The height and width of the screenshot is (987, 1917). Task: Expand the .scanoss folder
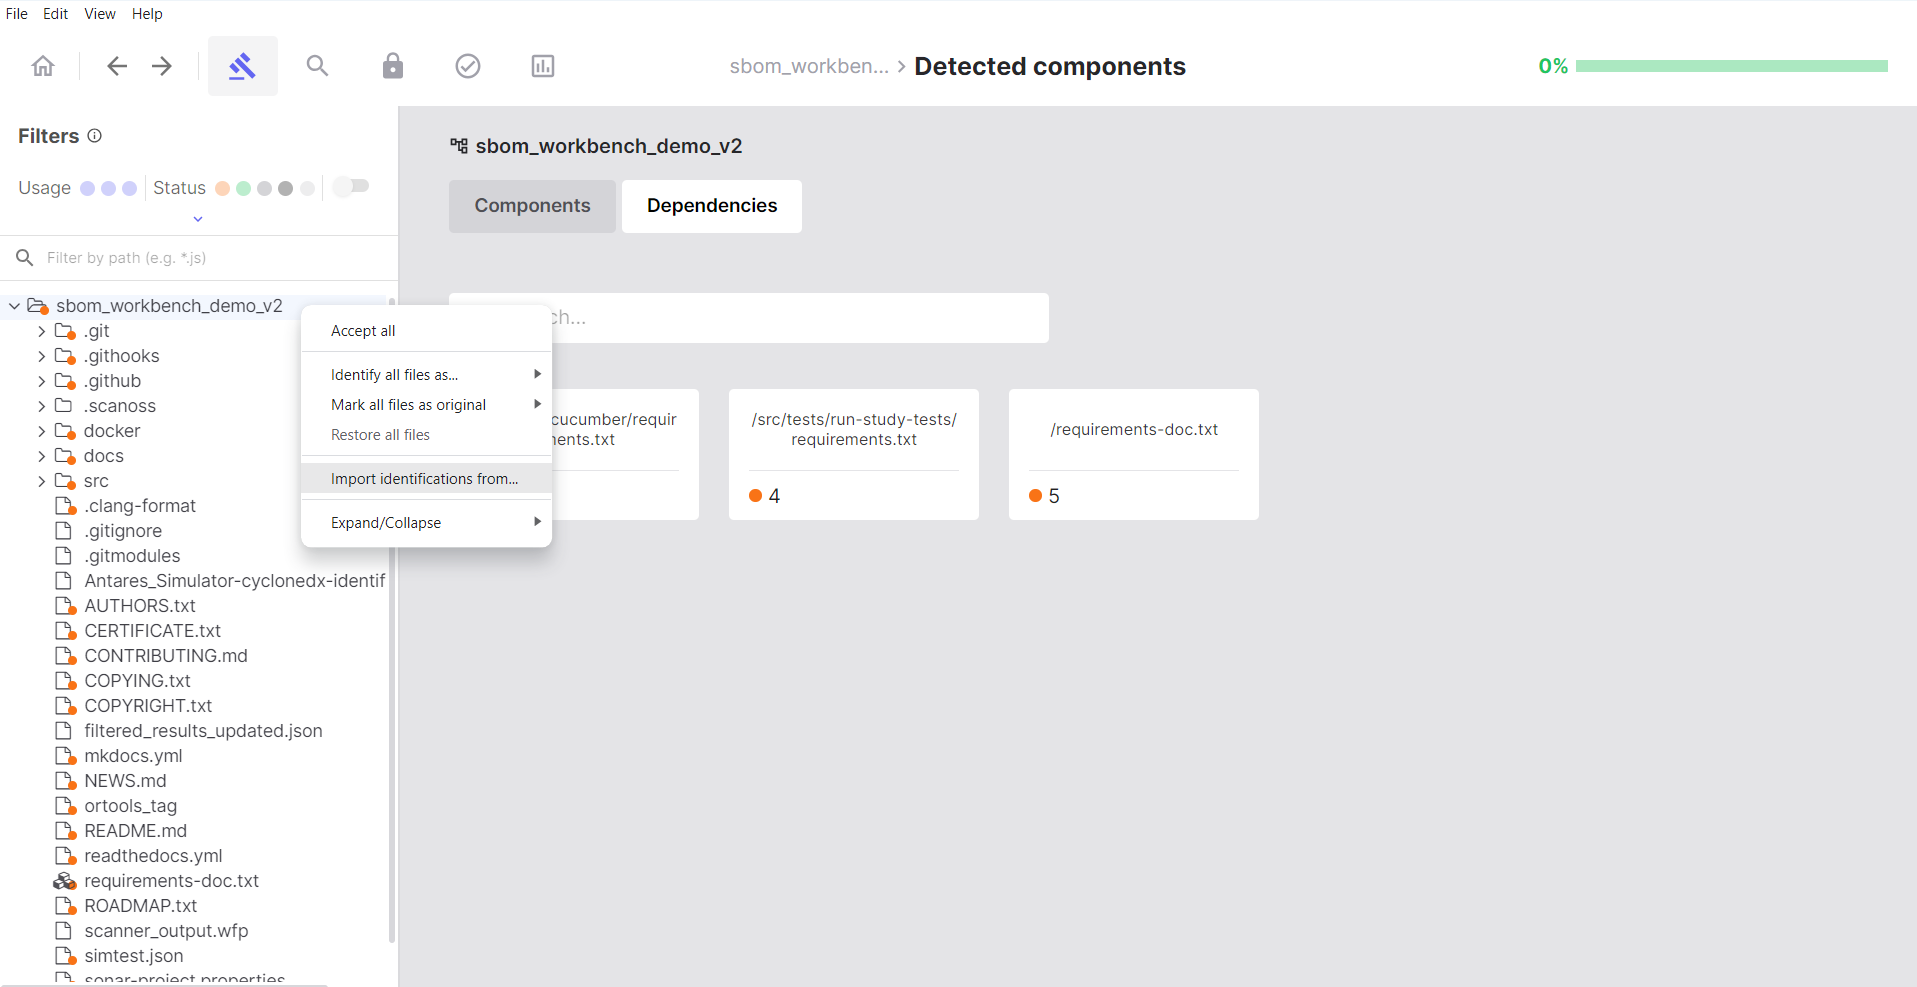[x=41, y=406]
